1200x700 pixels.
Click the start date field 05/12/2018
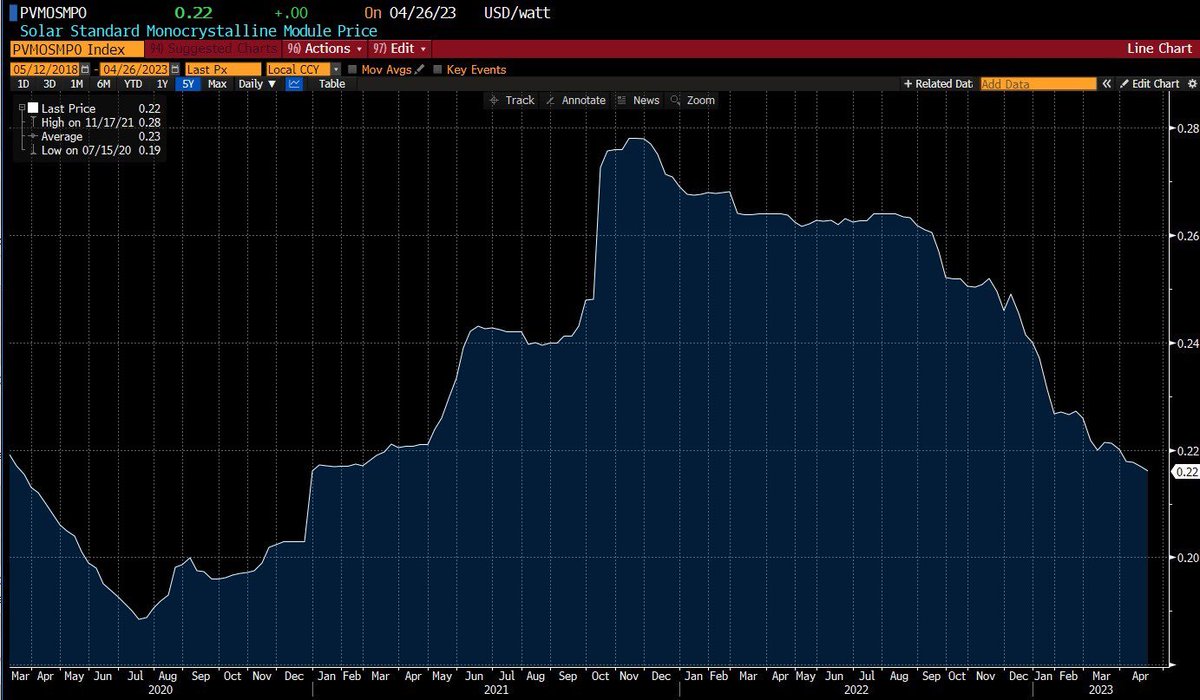44,70
